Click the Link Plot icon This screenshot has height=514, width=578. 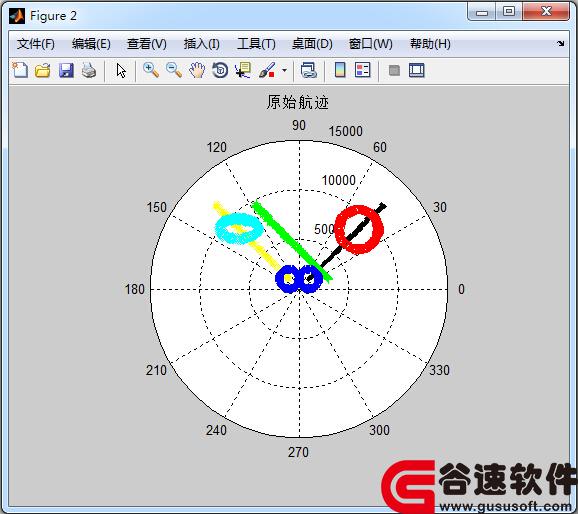click(309, 70)
